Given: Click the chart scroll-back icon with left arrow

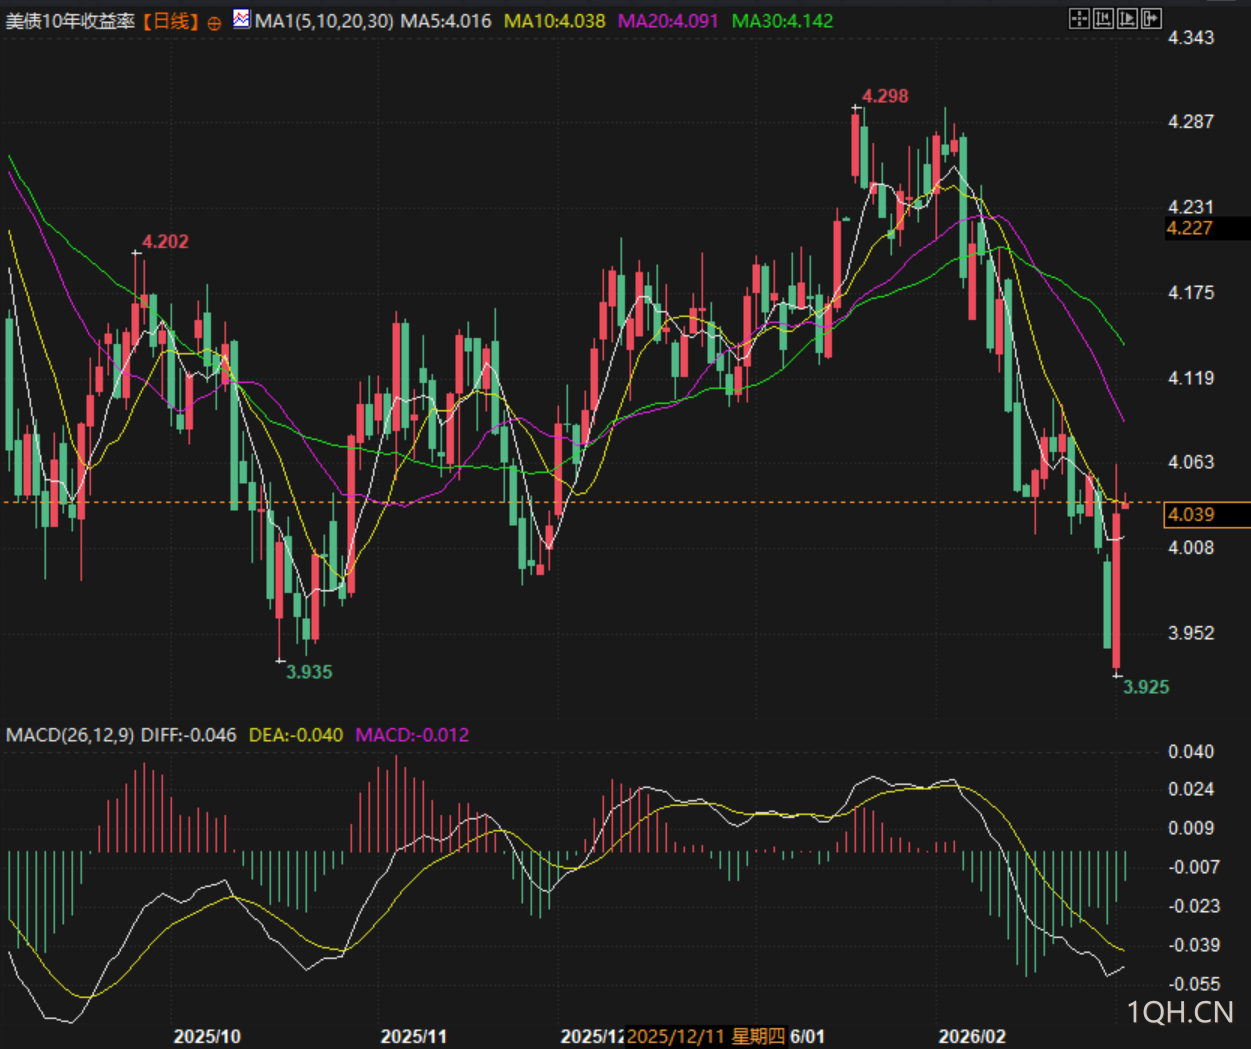Looking at the screenshot, I should (x=1103, y=18).
